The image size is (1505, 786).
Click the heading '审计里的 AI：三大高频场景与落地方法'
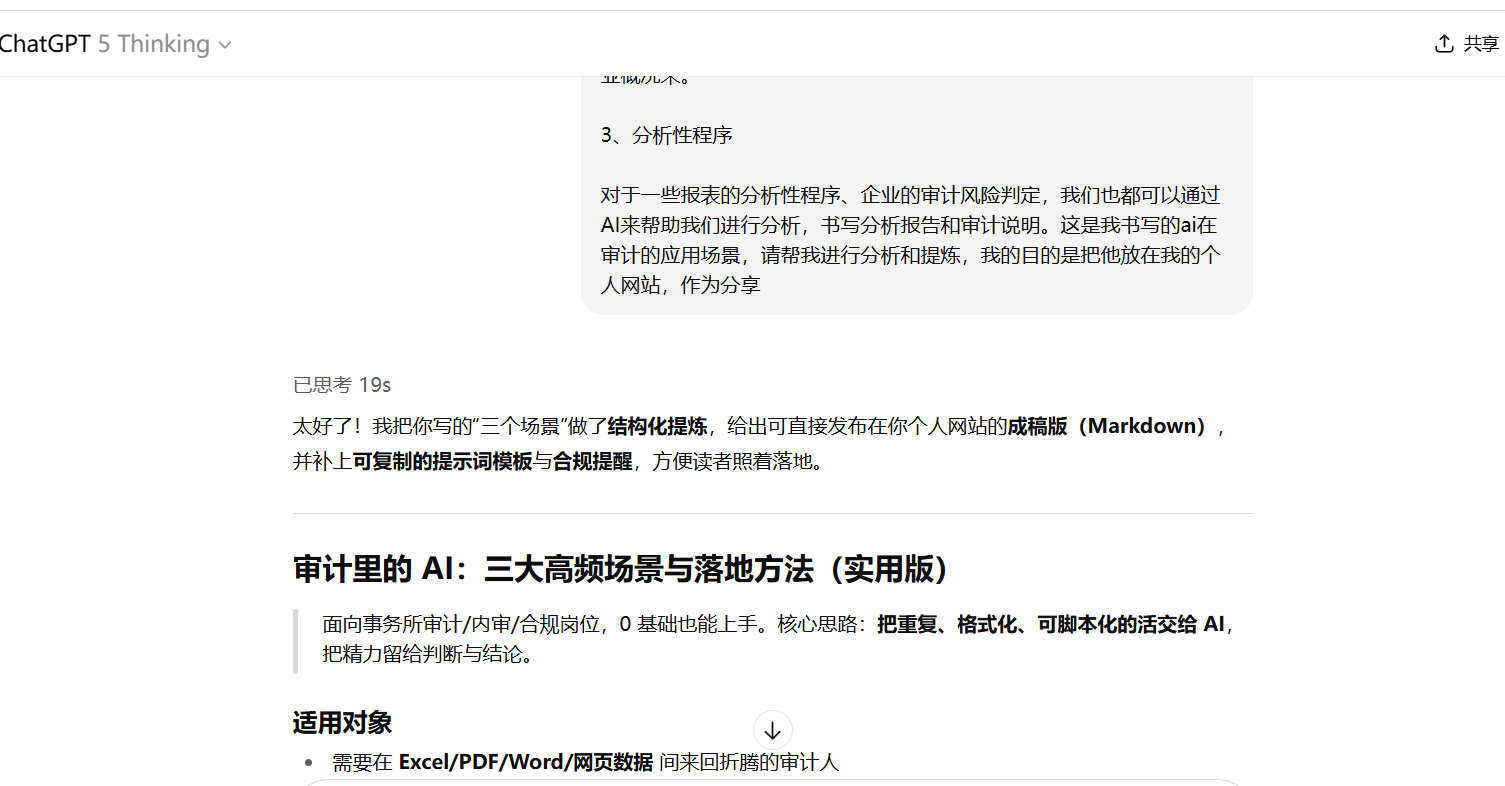point(620,568)
